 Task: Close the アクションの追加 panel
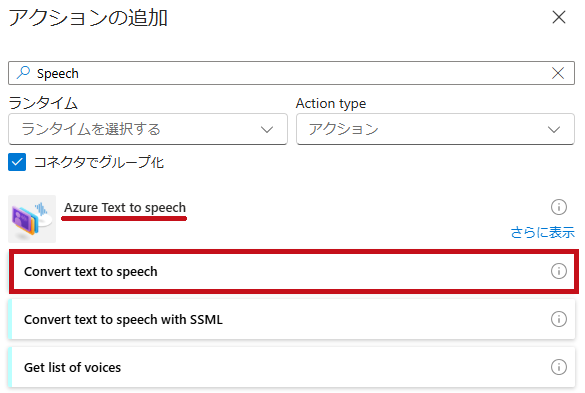tap(559, 17)
